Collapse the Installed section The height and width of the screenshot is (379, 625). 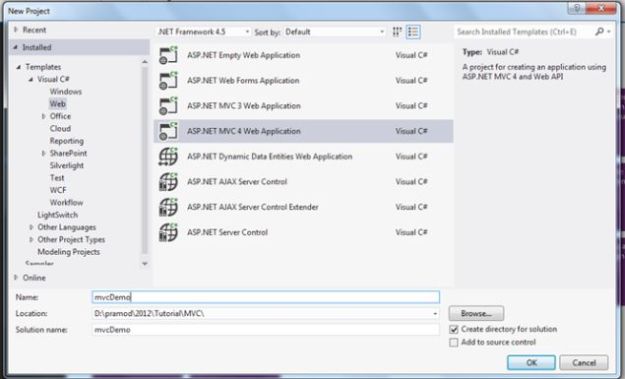coord(16,47)
